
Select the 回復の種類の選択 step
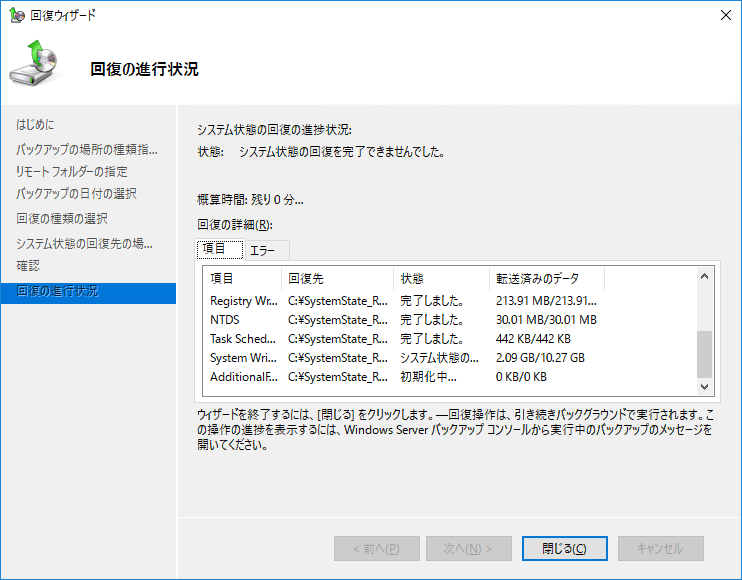point(62,218)
